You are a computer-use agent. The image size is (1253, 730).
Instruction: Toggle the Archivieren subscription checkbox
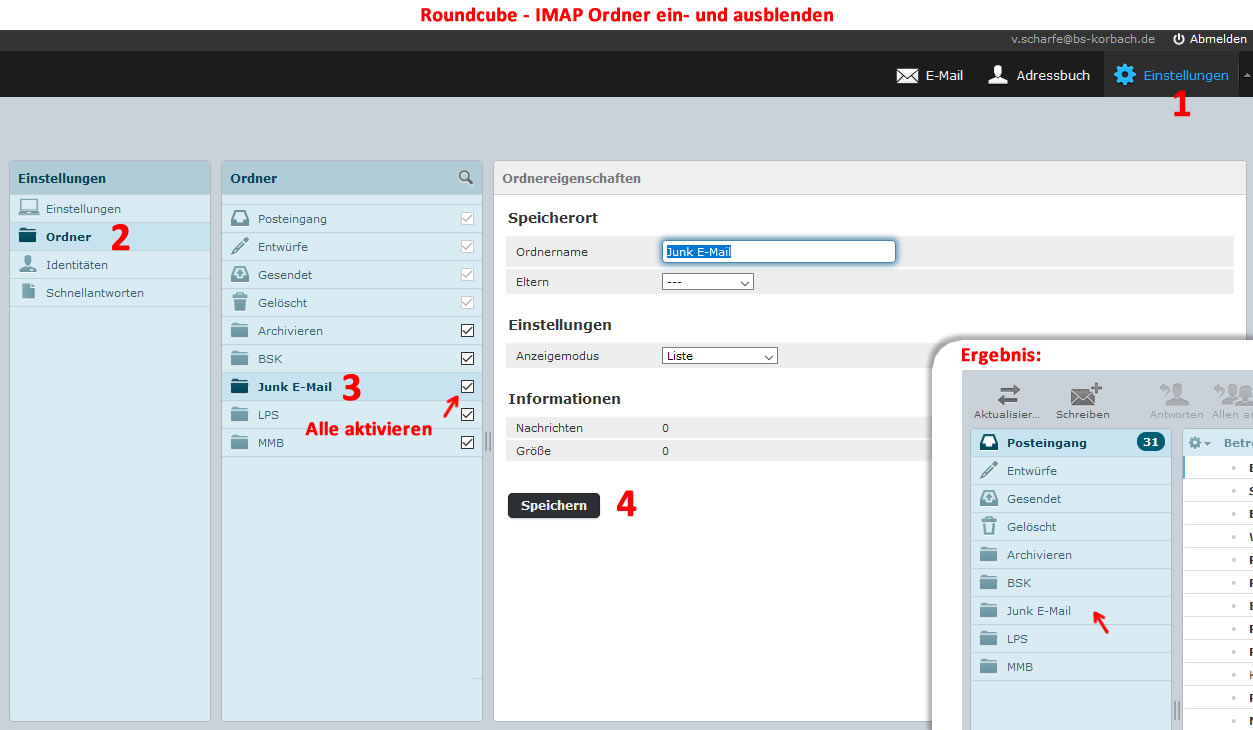(467, 331)
